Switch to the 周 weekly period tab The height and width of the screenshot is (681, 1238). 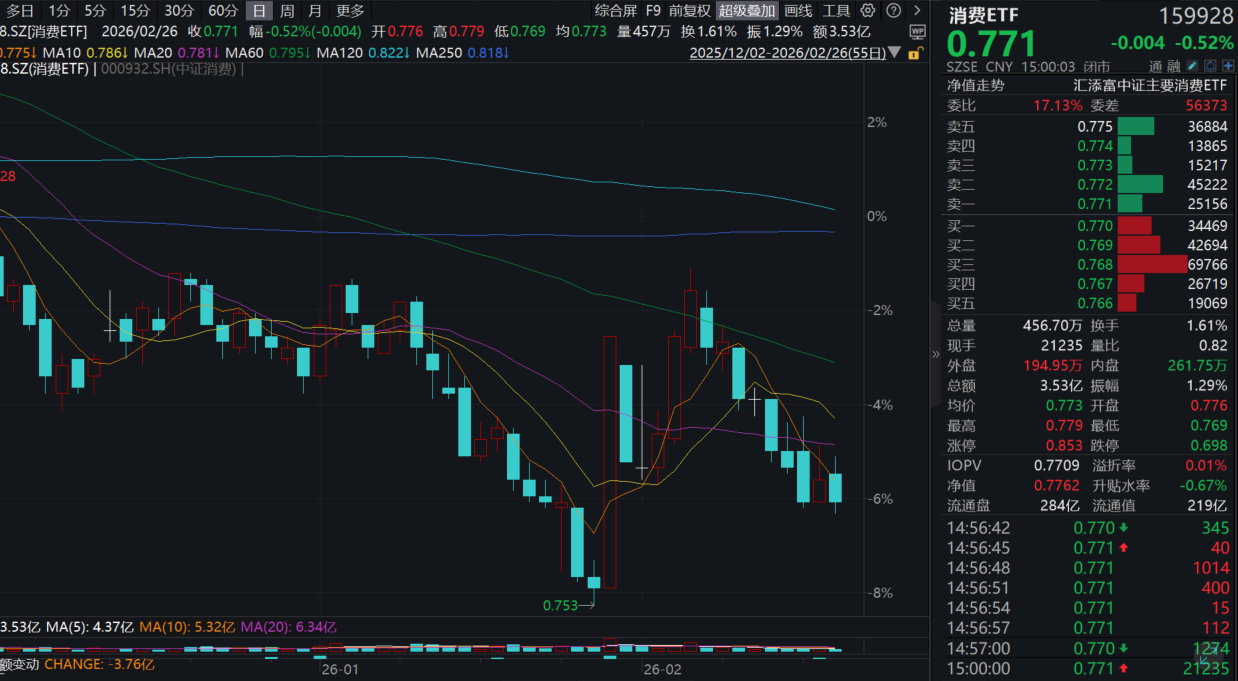tap(287, 11)
